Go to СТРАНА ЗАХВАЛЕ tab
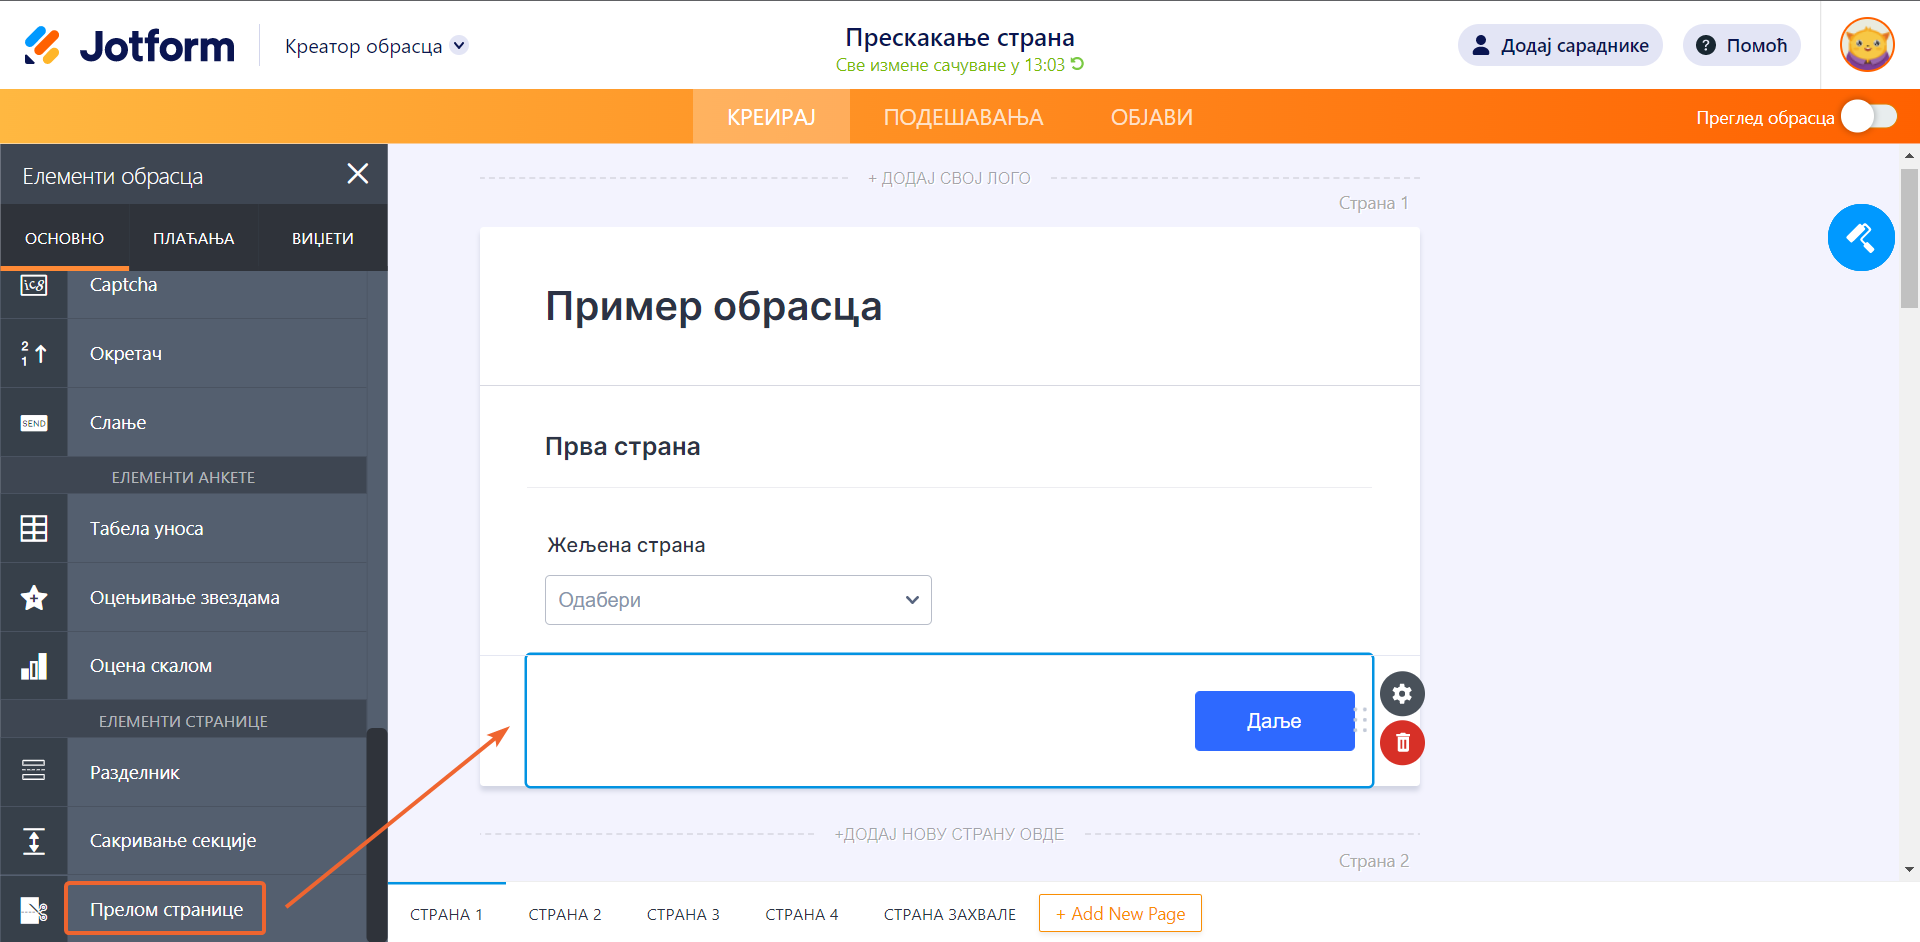The image size is (1920, 942). point(950,914)
